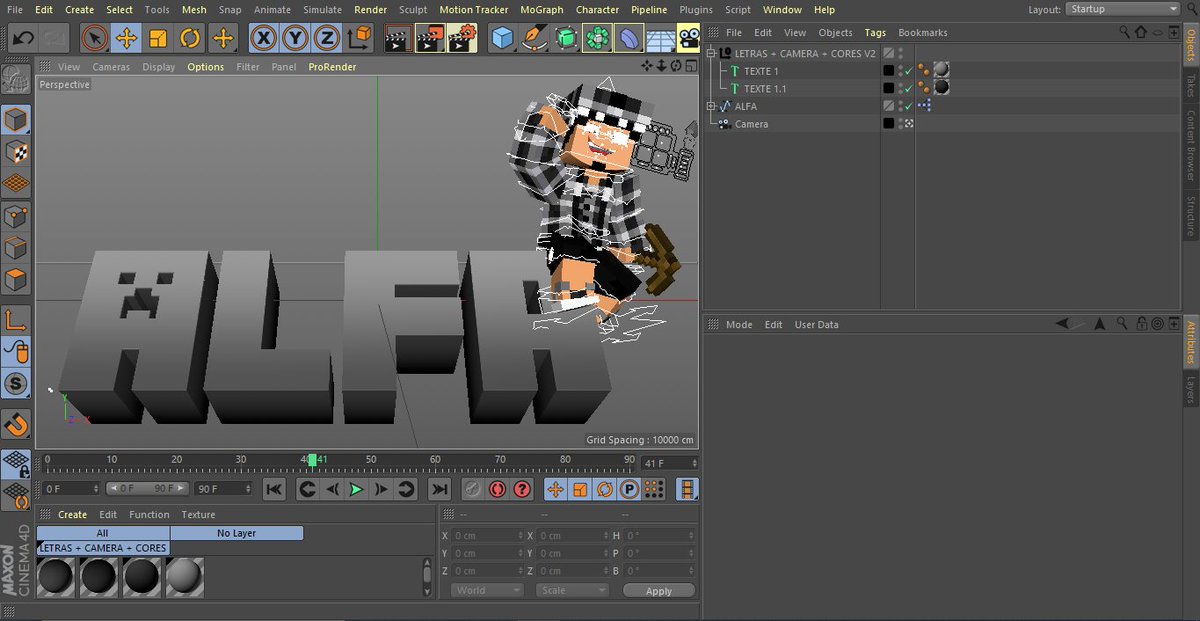Open the World coordinate dropdown
The height and width of the screenshot is (621, 1200).
(x=488, y=590)
